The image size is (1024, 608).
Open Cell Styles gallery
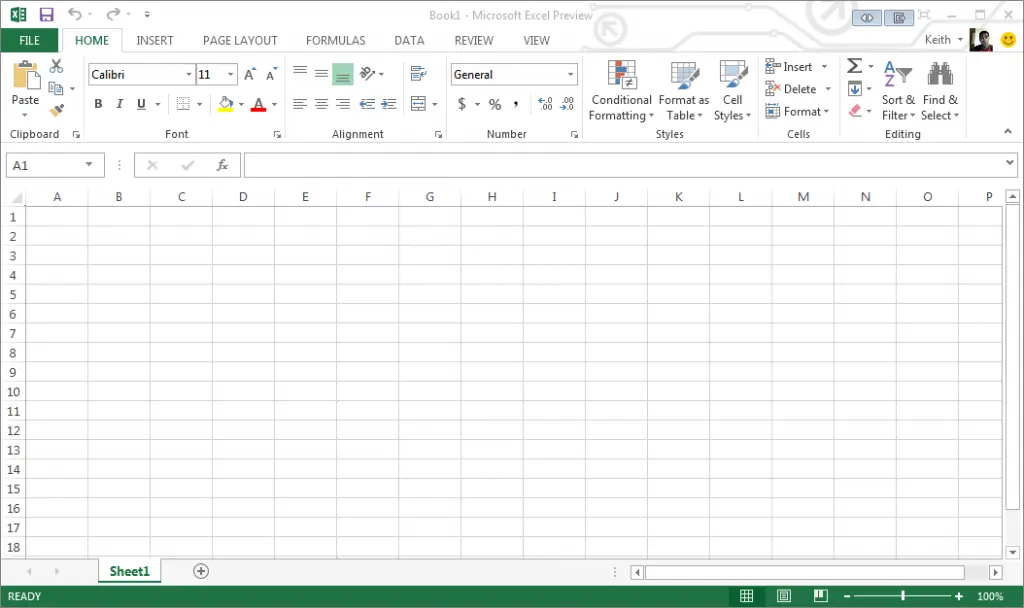[732, 90]
